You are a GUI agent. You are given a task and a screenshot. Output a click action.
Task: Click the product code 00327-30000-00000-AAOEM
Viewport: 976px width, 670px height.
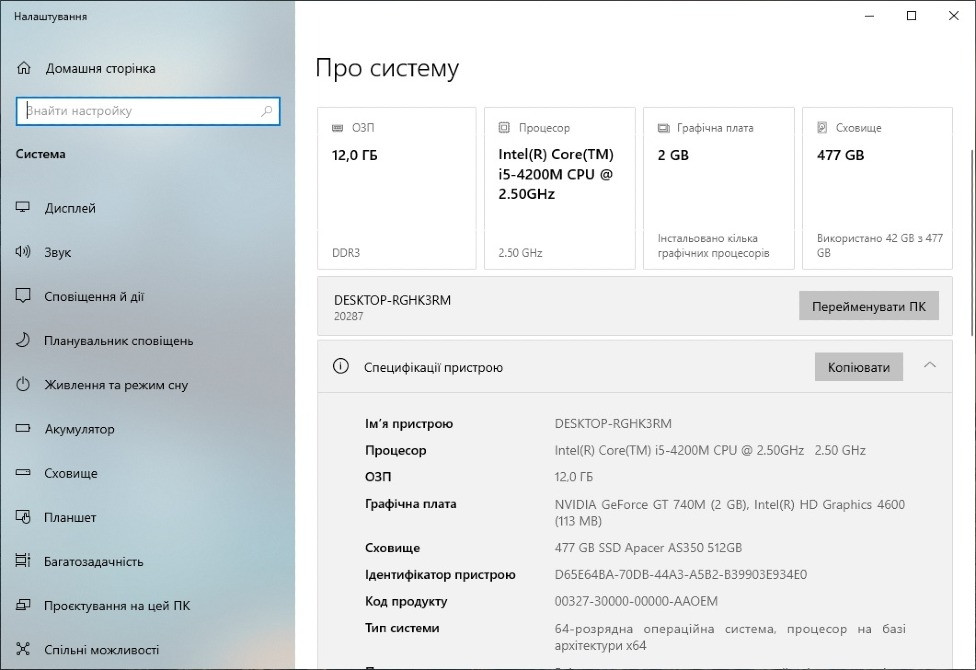636,602
